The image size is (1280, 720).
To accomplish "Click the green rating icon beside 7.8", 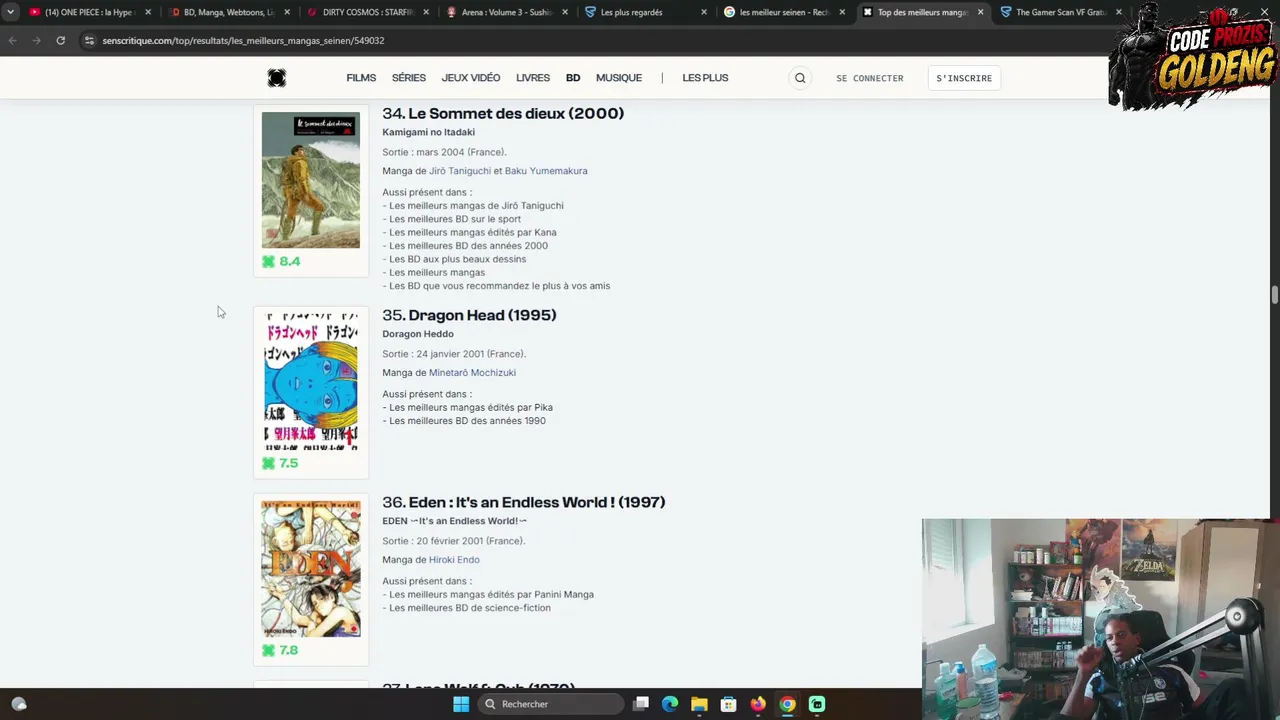I will click(x=268, y=650).
